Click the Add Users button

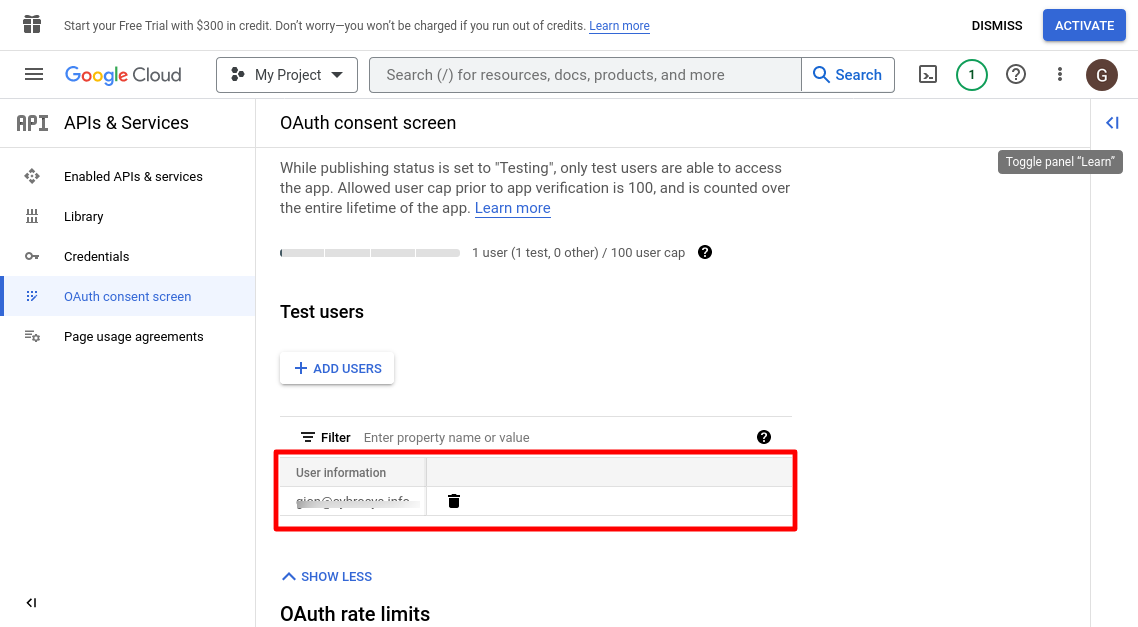[337, 369]
